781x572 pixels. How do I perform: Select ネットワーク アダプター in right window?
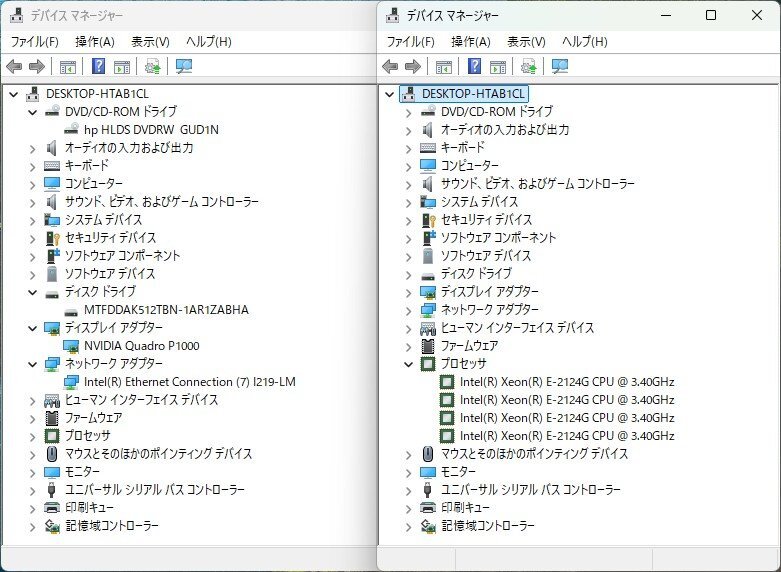pyautogui.click(x=490, y=310)
